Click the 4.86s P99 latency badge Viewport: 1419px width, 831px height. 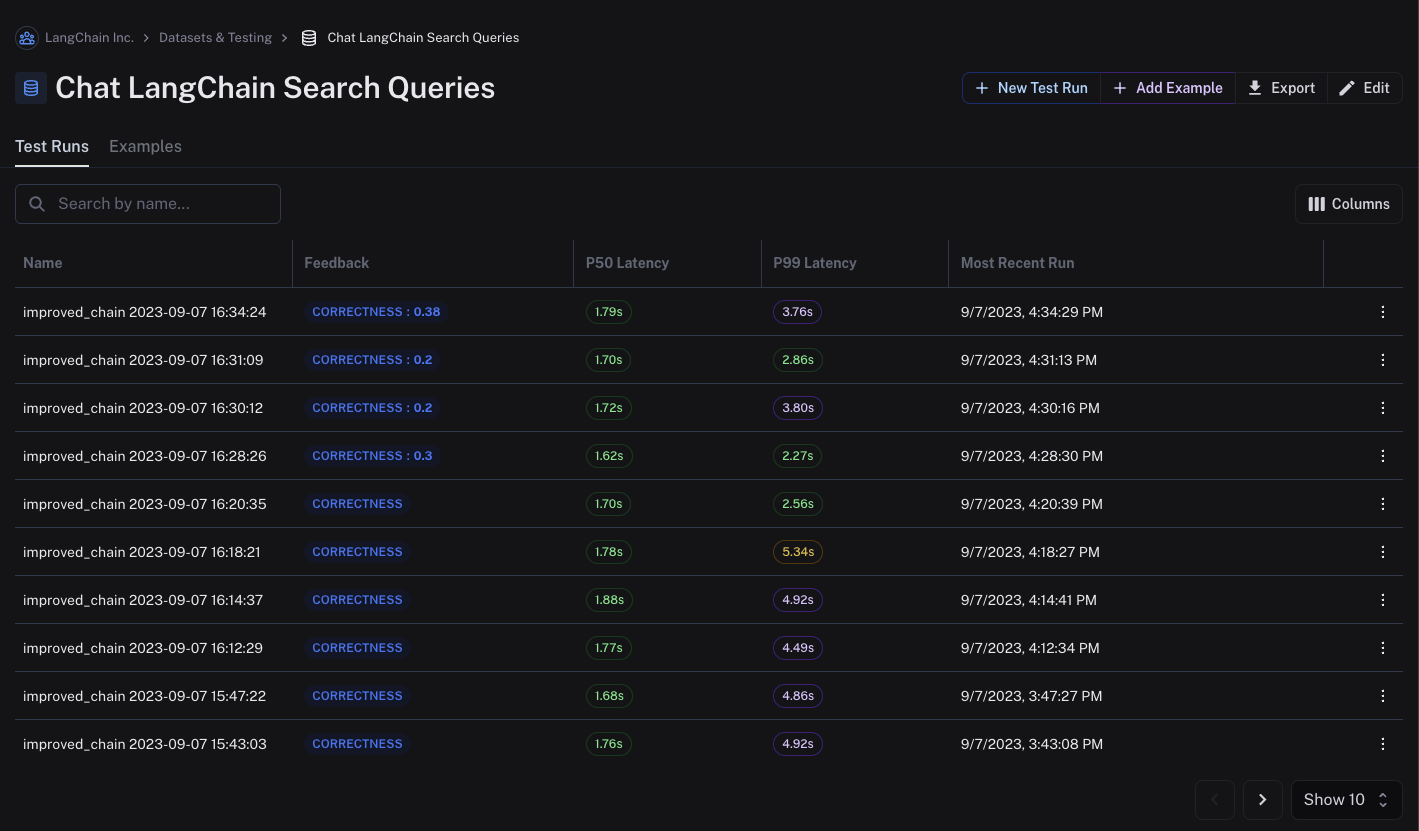pos(798,696)
